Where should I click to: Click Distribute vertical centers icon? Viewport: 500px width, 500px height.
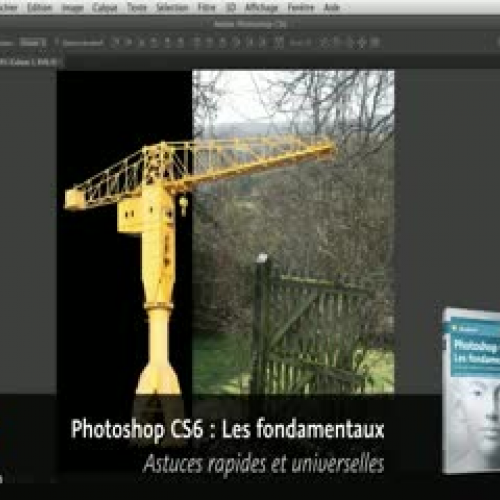[210, 42]
